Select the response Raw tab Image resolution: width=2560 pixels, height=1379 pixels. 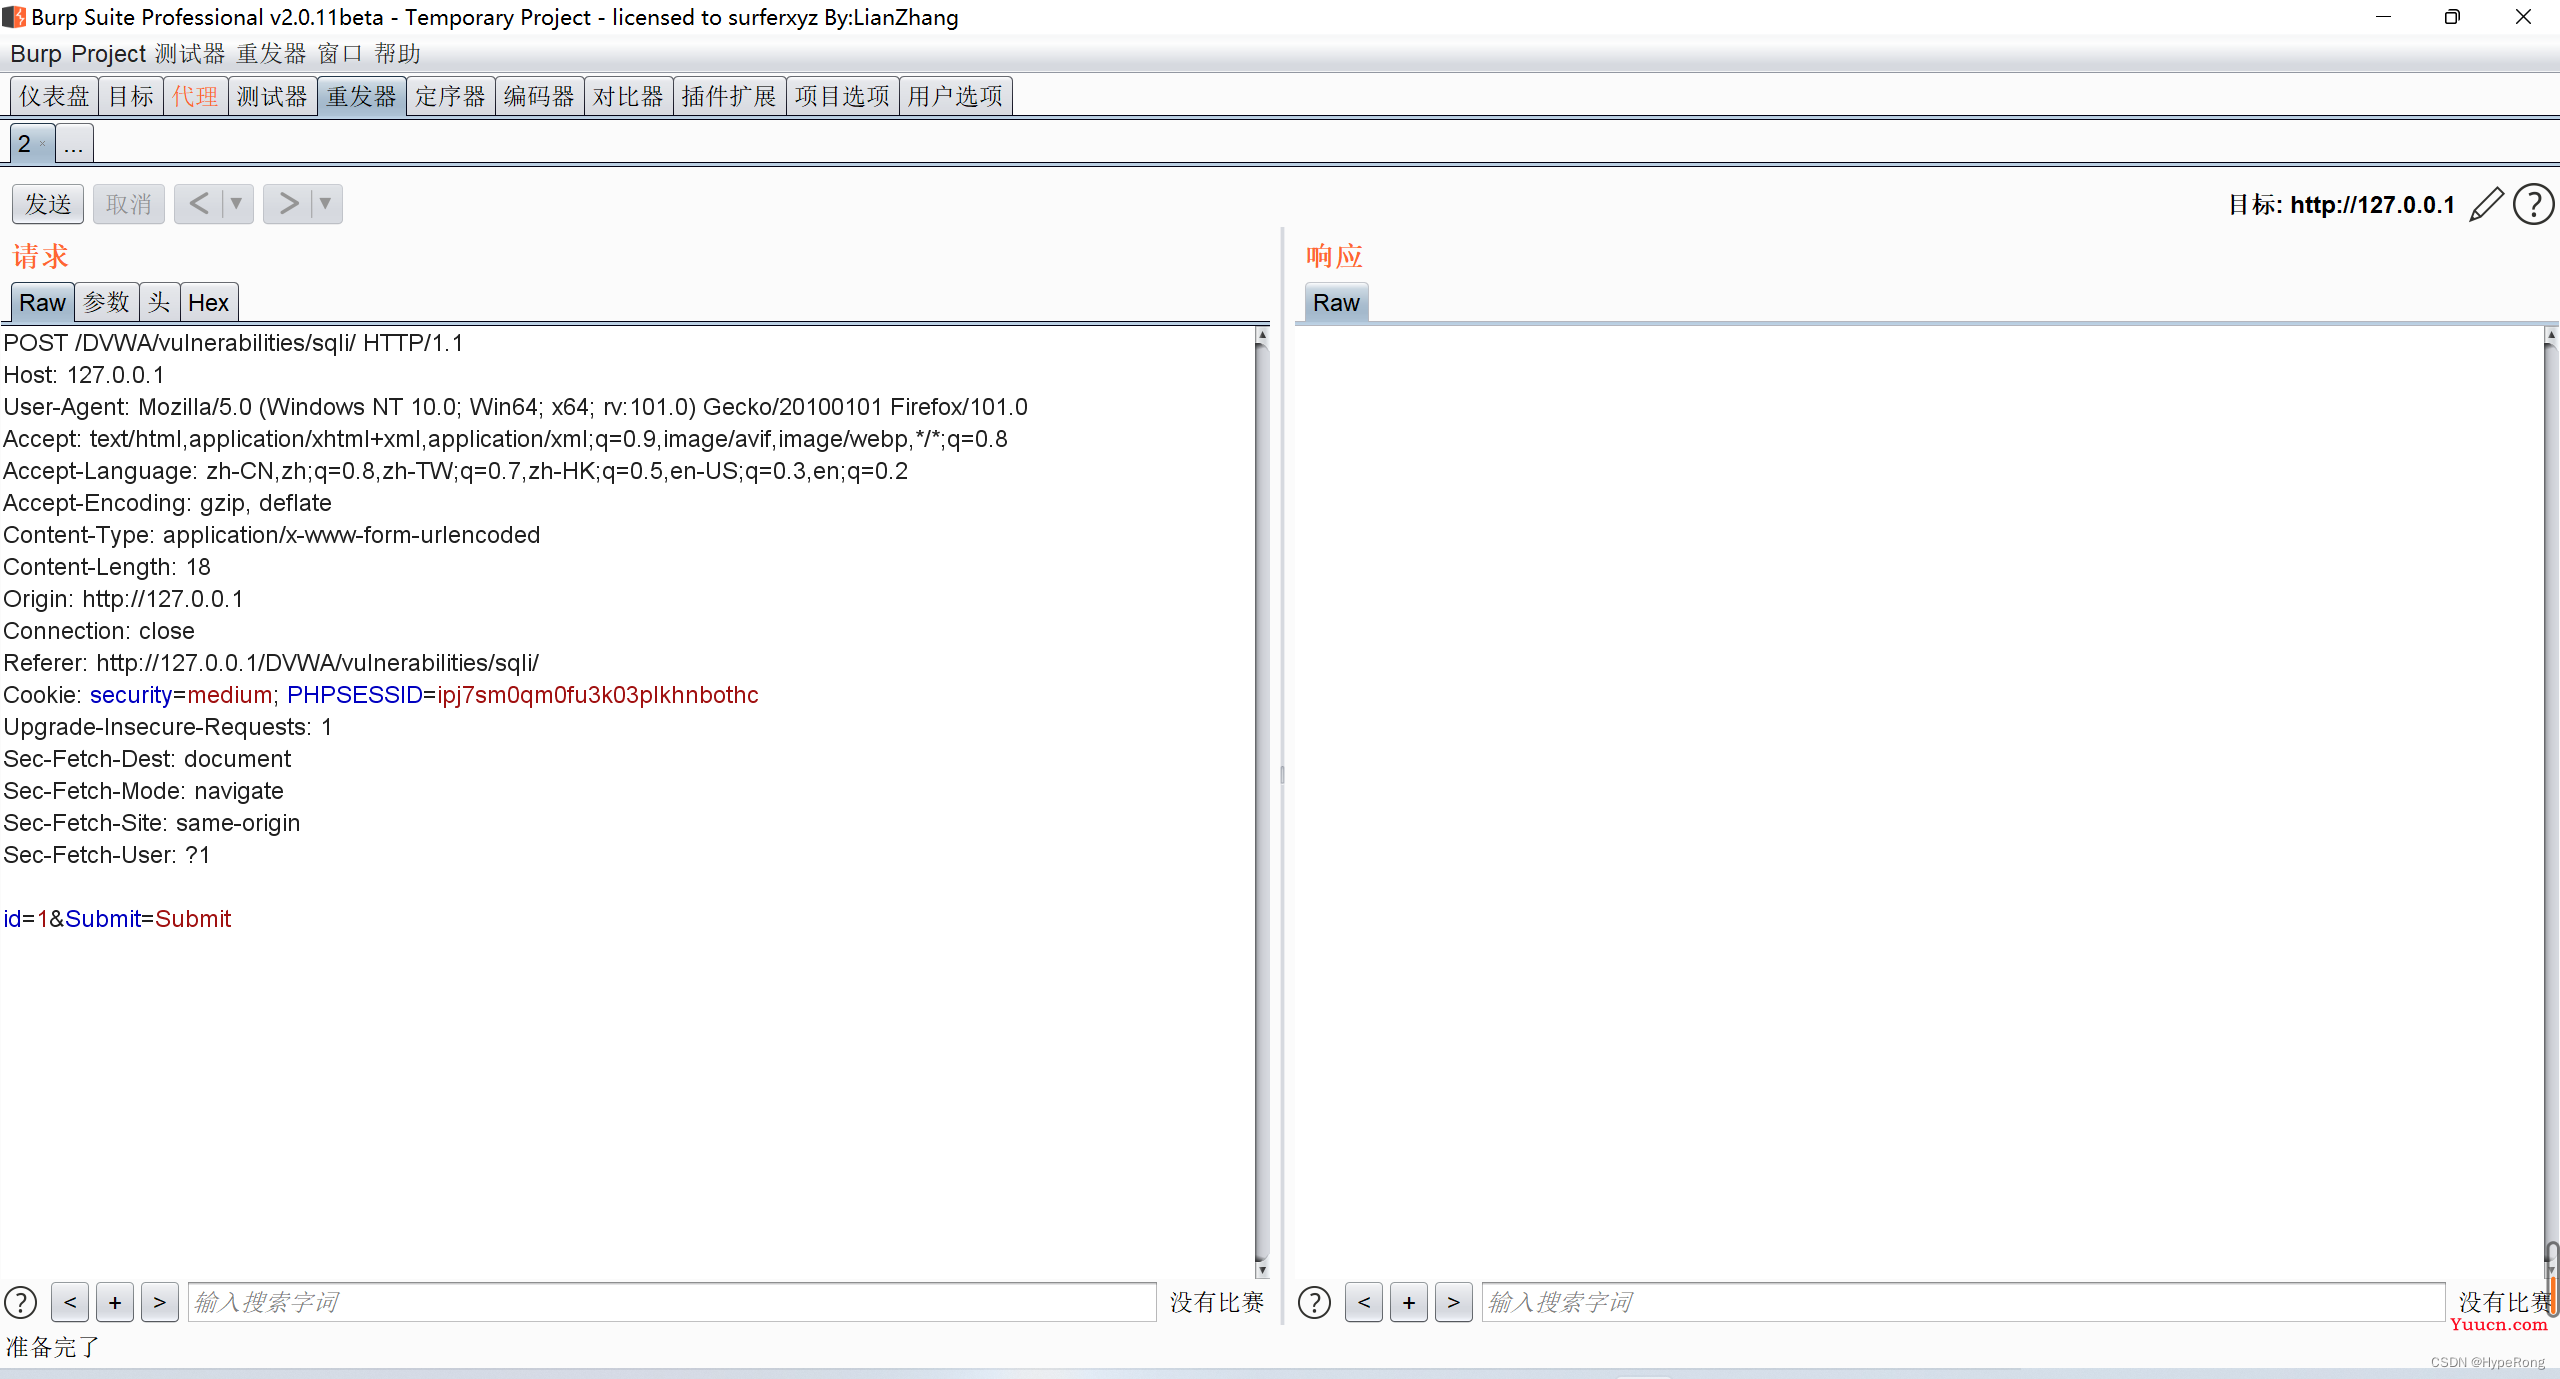click(x=1336, y=302)
